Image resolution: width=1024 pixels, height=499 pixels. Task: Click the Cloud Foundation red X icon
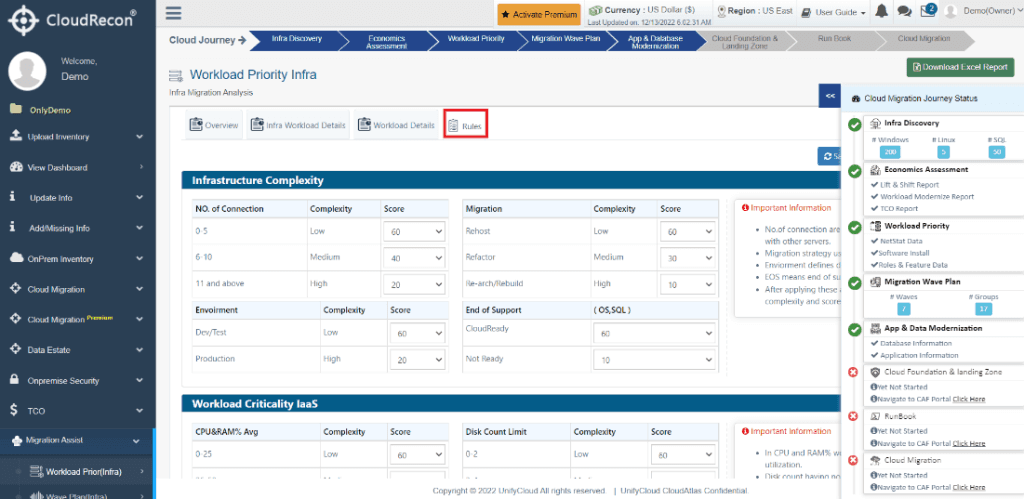click(852, 372)
